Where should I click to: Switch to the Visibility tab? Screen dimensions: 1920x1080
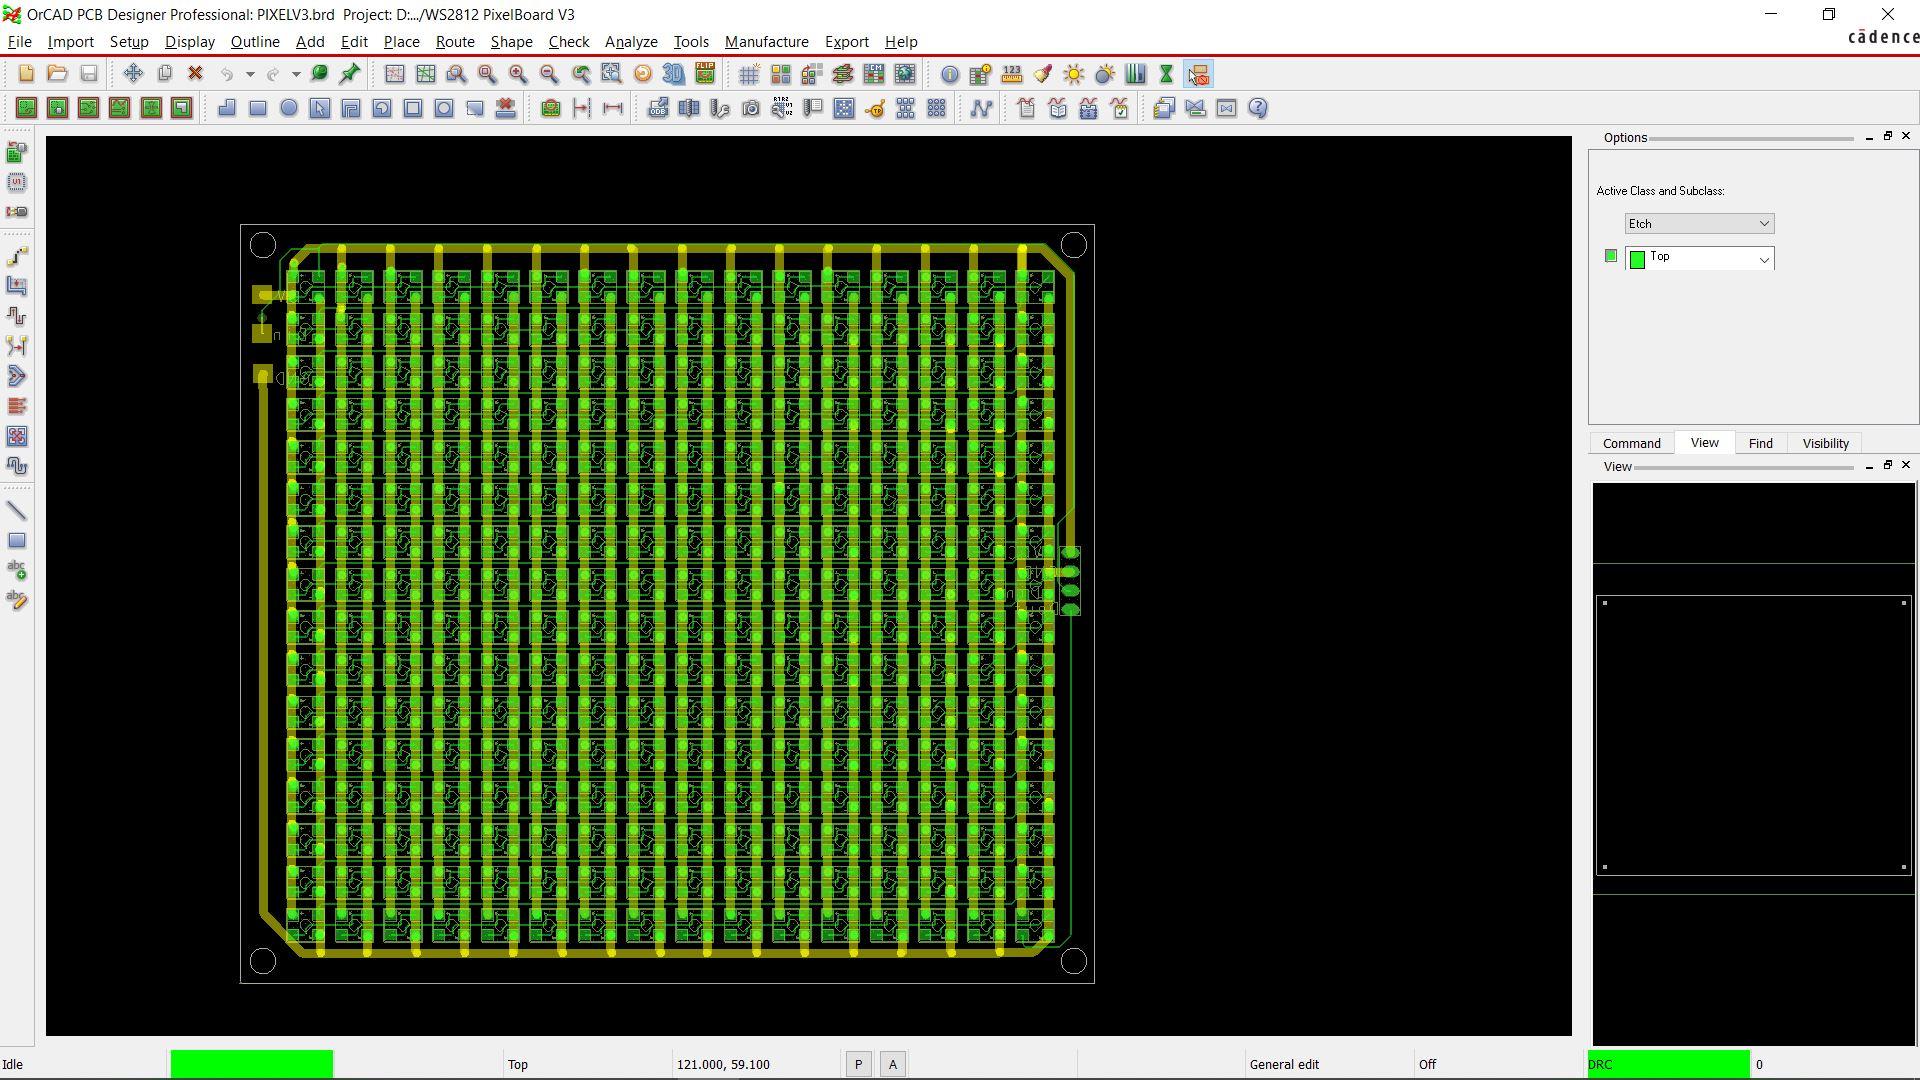1824,443
